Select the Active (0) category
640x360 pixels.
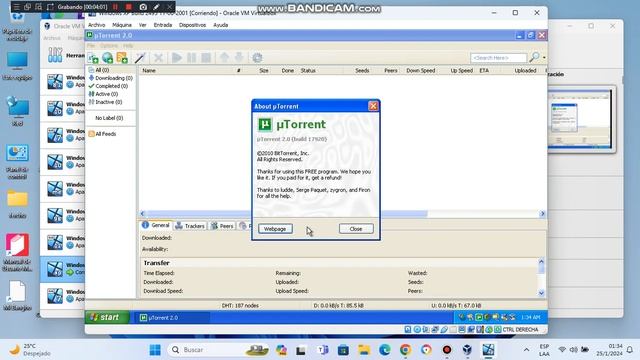103,94
